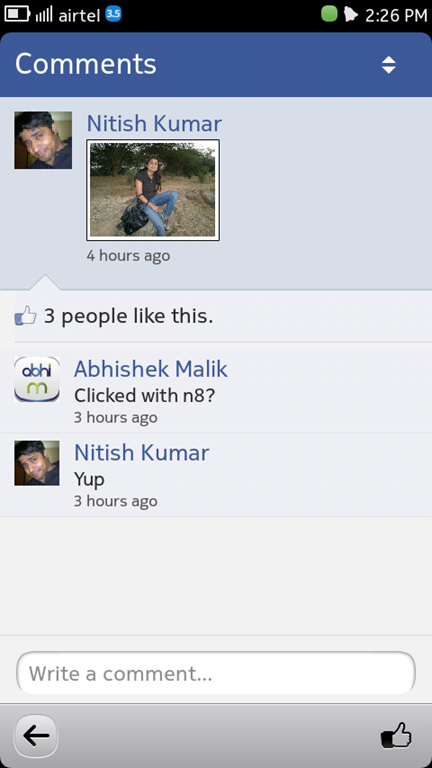Like the post with thumbs-up icon
The width and height of the screenshot is (432, 768).
396,735
